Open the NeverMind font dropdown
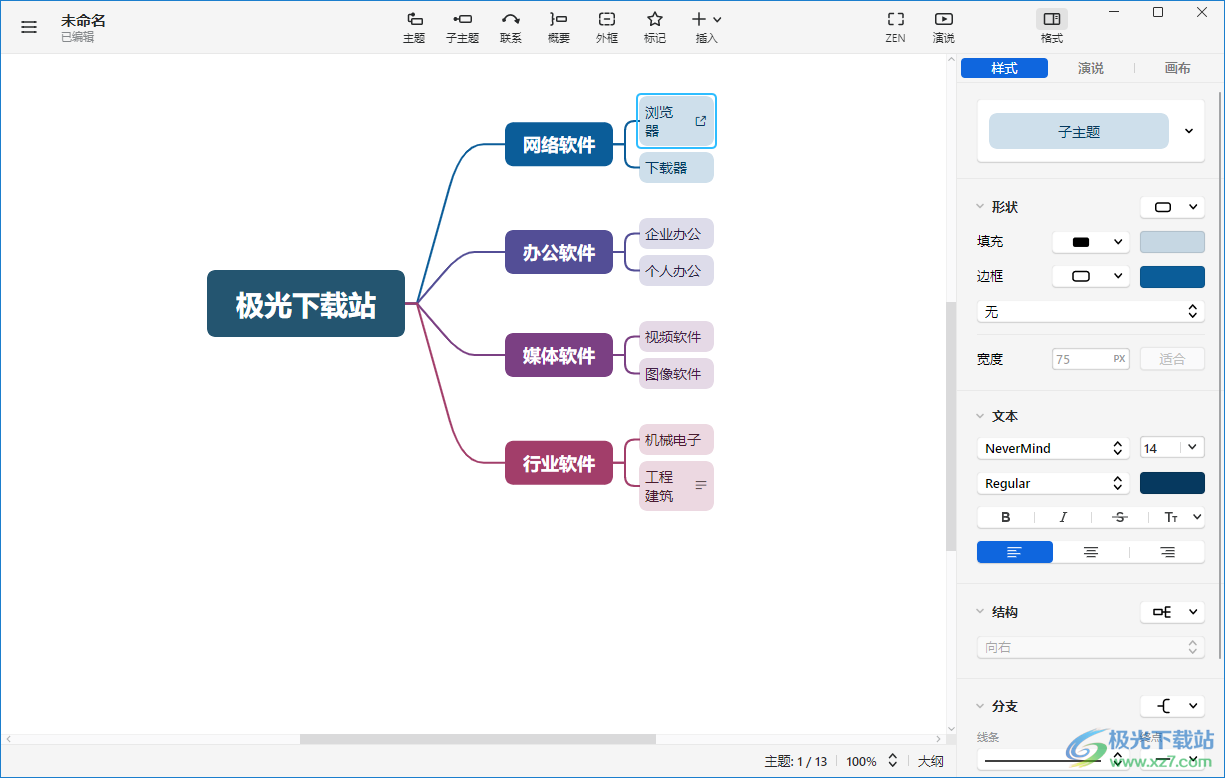This screenshot has width=1225, height=778. (1053, 448)
